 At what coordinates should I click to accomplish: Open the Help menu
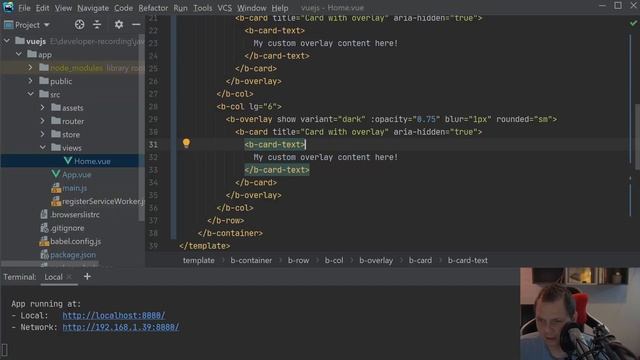pos(280,8)
